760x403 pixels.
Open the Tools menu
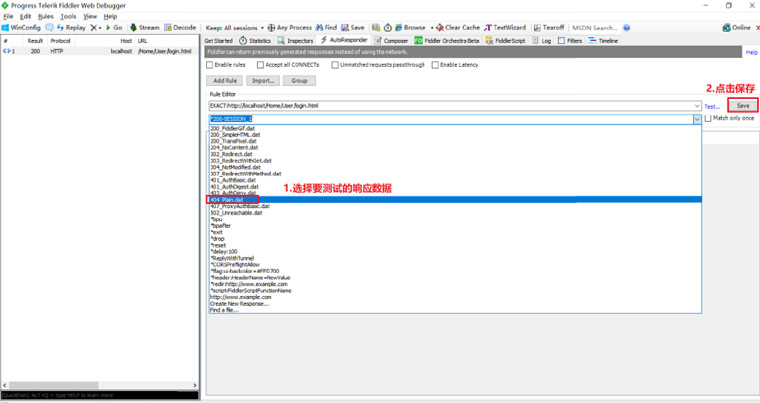tap(68, 16)
